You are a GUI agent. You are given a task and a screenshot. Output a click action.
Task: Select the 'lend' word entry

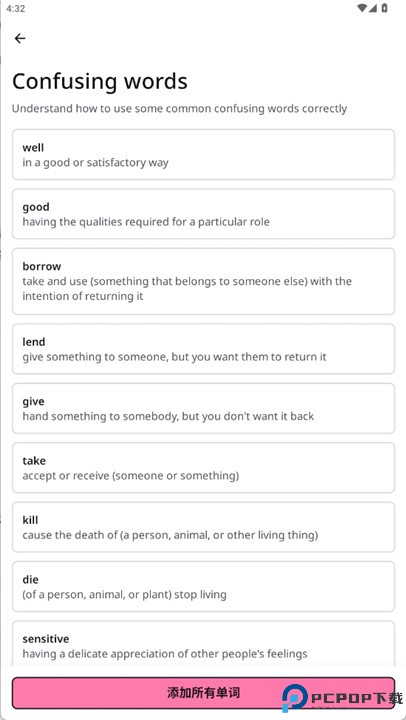pyautogui.click(x=203, y=349)
